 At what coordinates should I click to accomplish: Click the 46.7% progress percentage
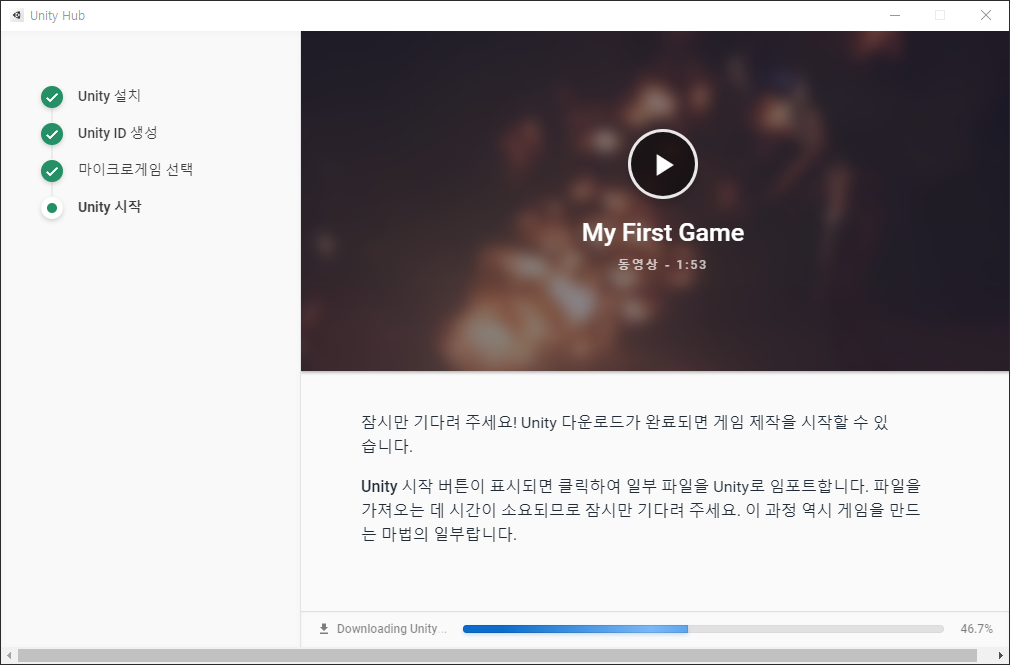click(x=977, y=629)
